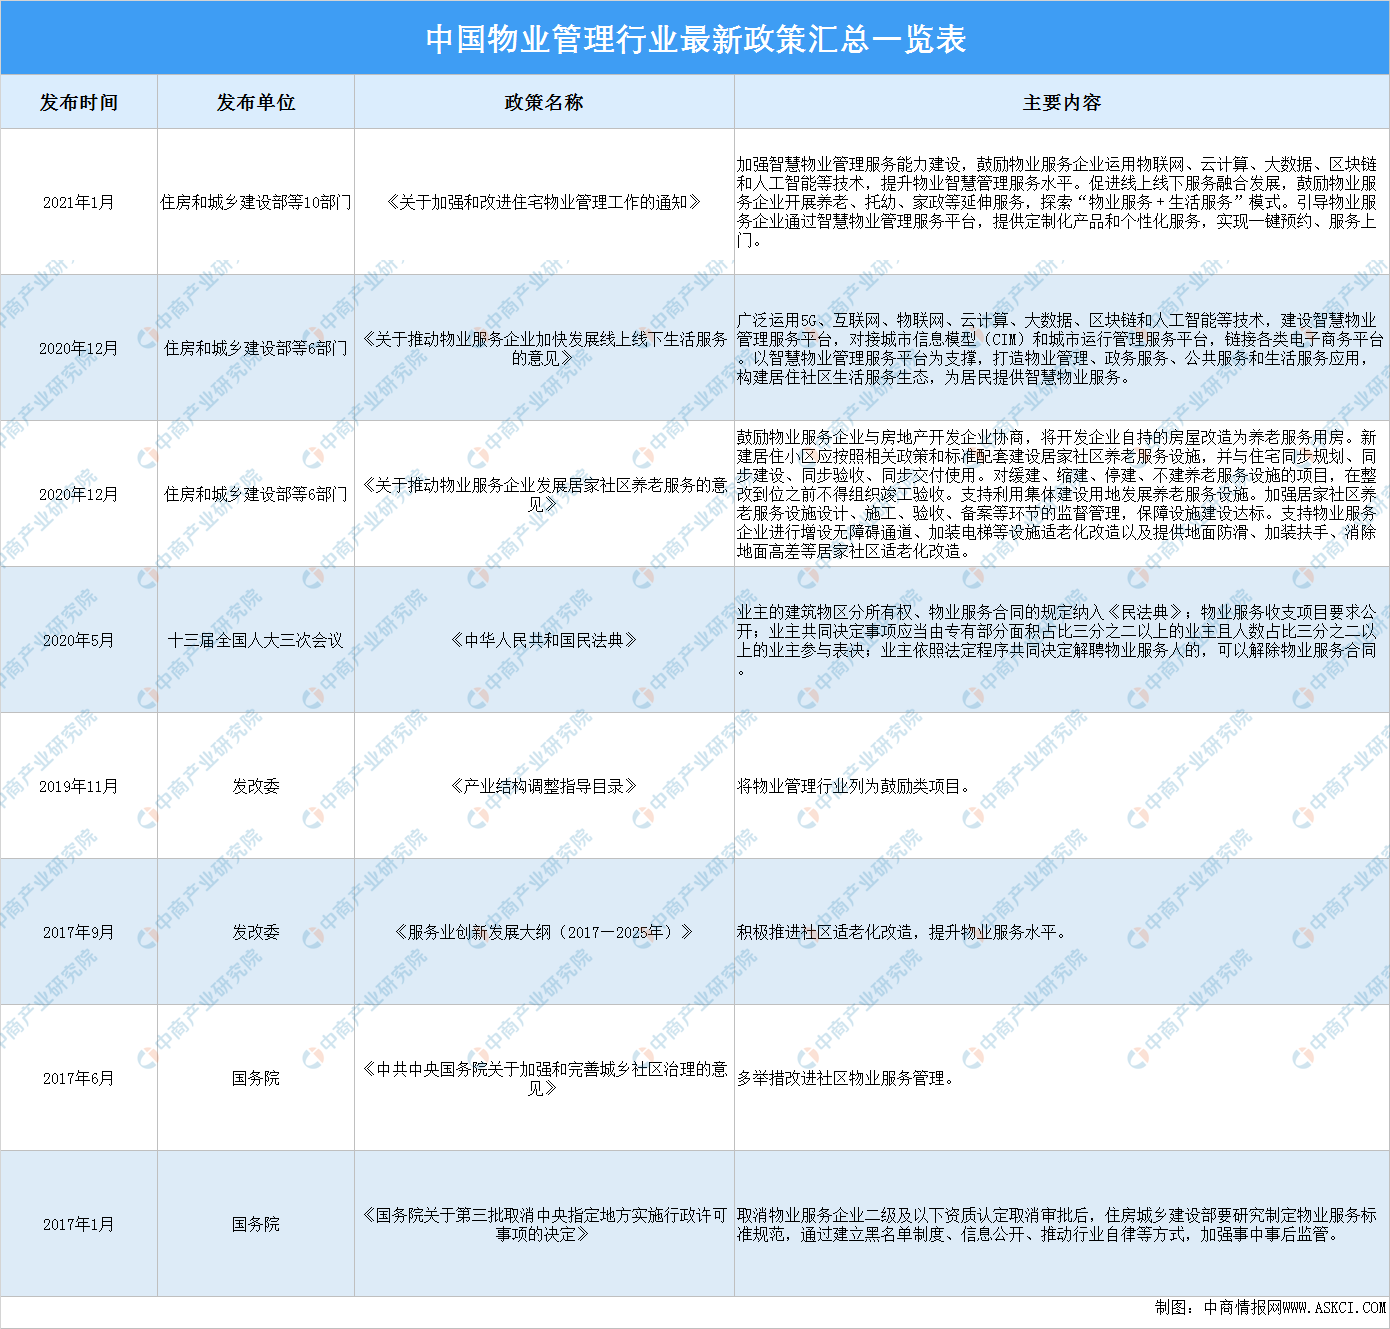Click policy name 《中华人民共和国民法典》
This screenshot has width=1390, height=1329.
click(x=544, y=640)
